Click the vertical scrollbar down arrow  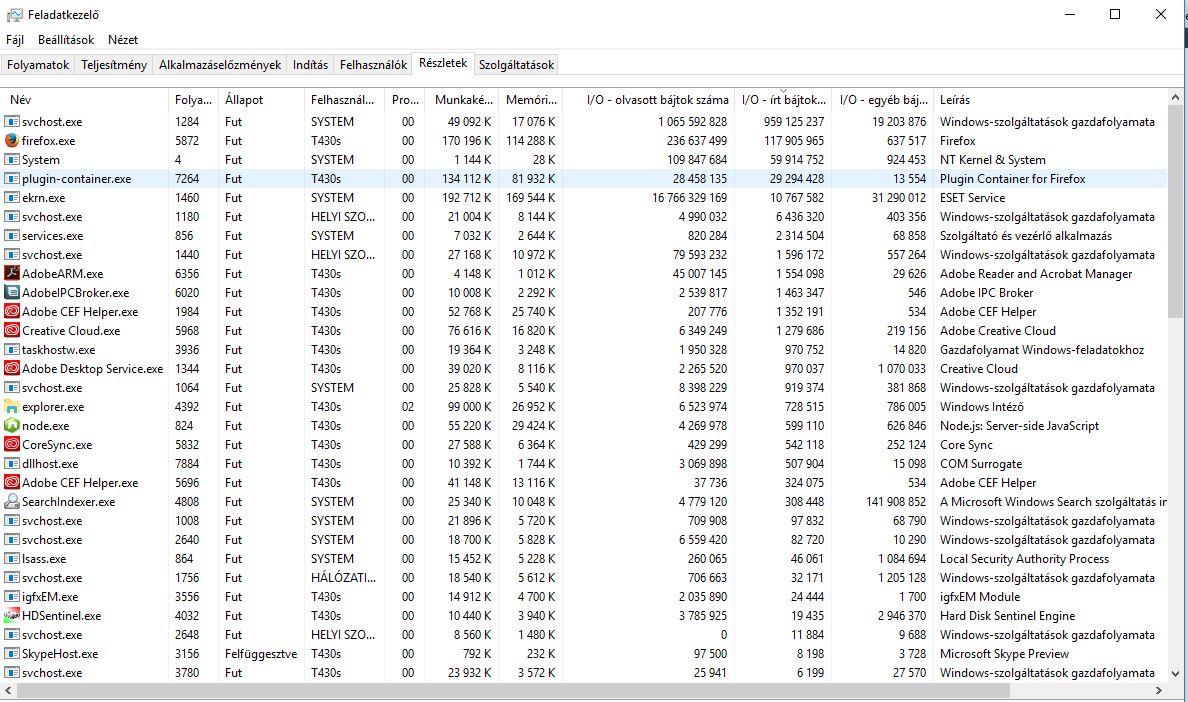[x=1175, y=673]
